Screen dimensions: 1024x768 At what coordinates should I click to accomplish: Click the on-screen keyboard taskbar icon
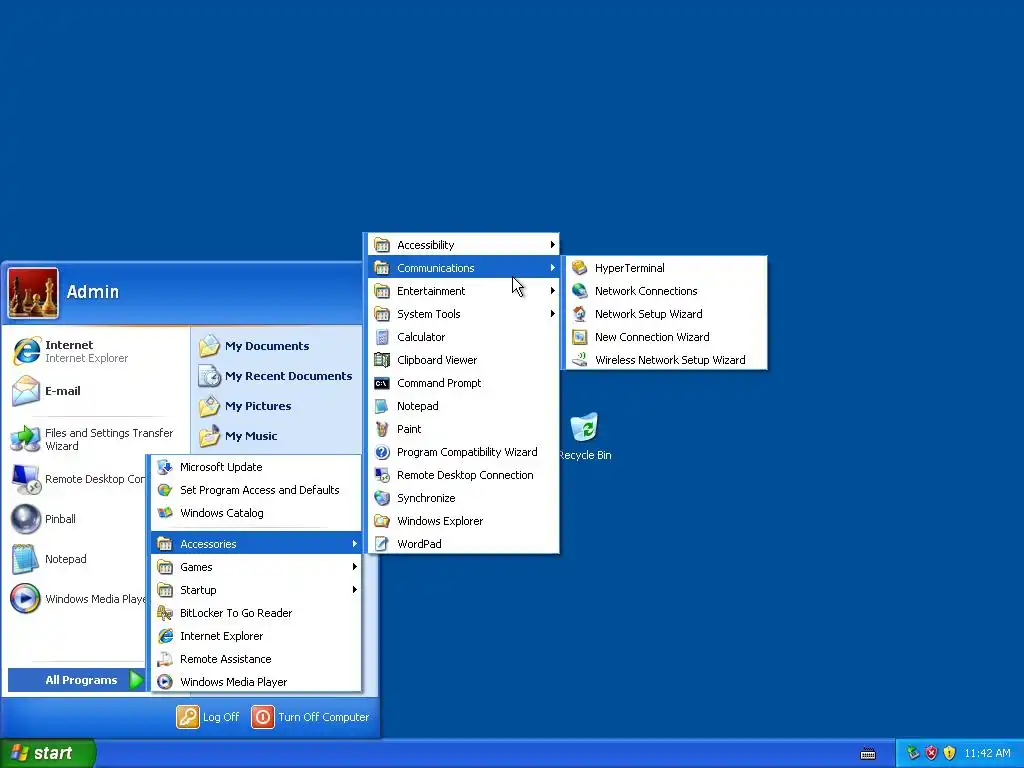click(x=868, y=754)
